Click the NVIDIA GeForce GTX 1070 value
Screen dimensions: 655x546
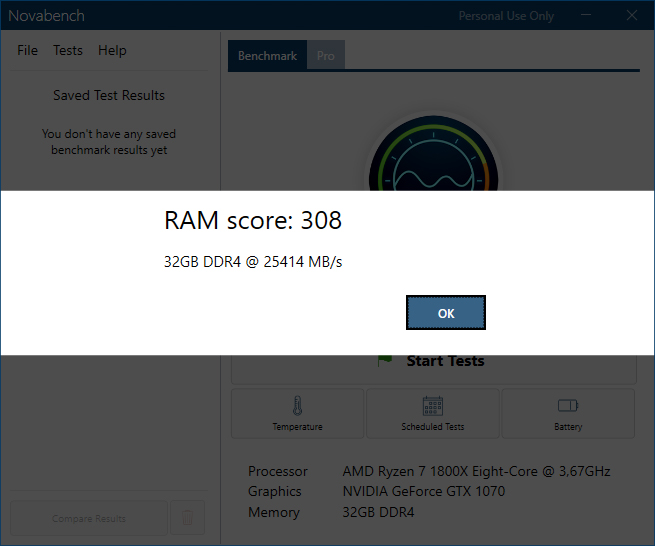pos(424,491)
